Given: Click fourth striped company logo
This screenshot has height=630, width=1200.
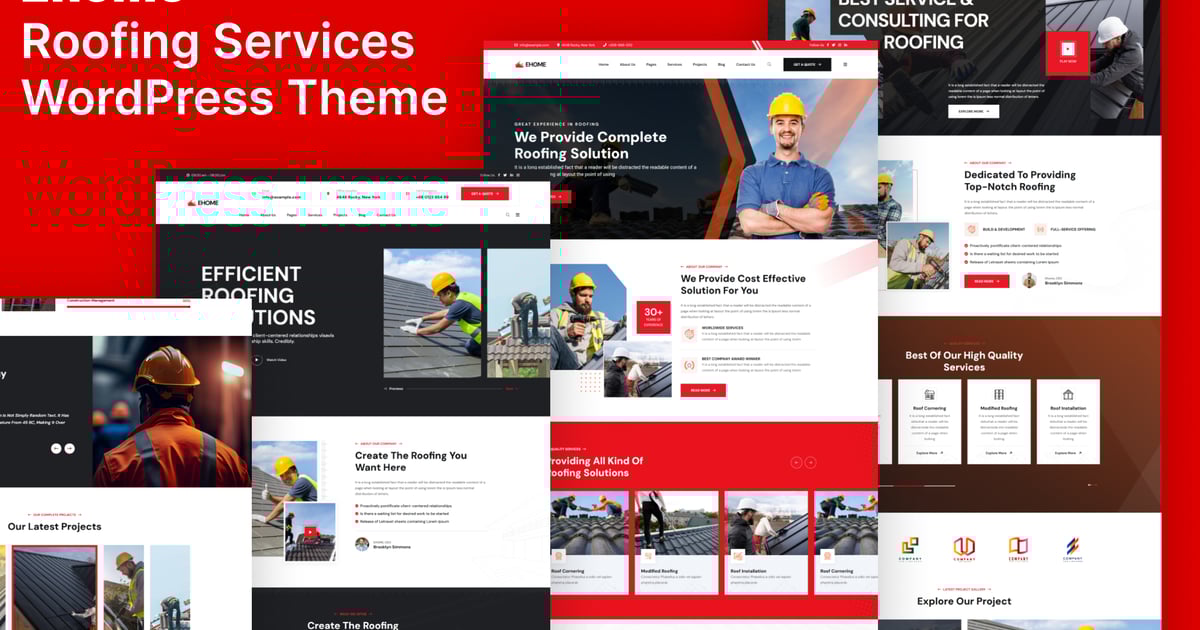Looking at the screenshot, I should tap(1072, 549).
